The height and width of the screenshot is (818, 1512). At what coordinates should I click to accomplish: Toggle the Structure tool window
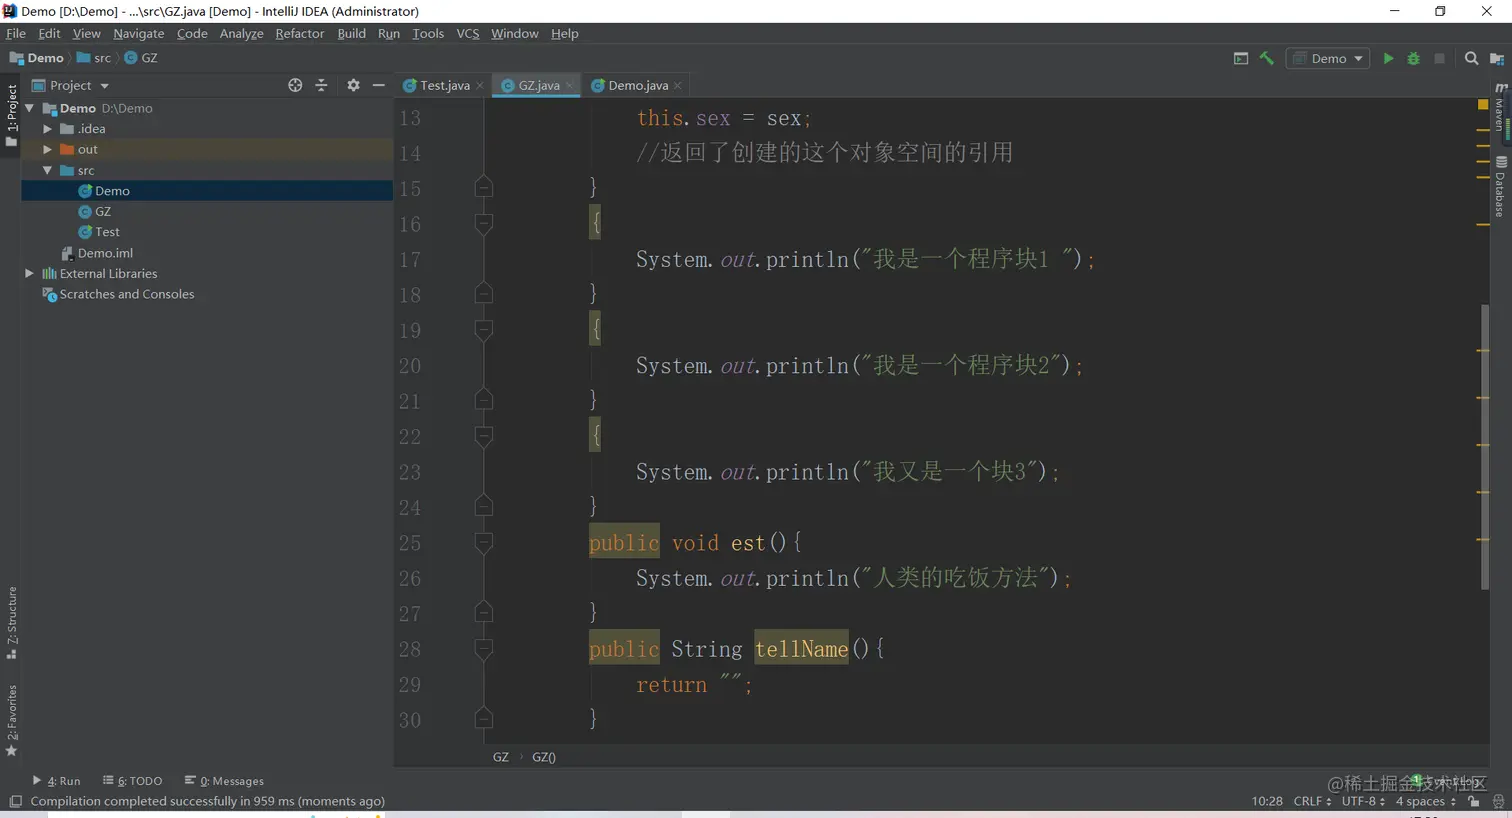point(11,623)
